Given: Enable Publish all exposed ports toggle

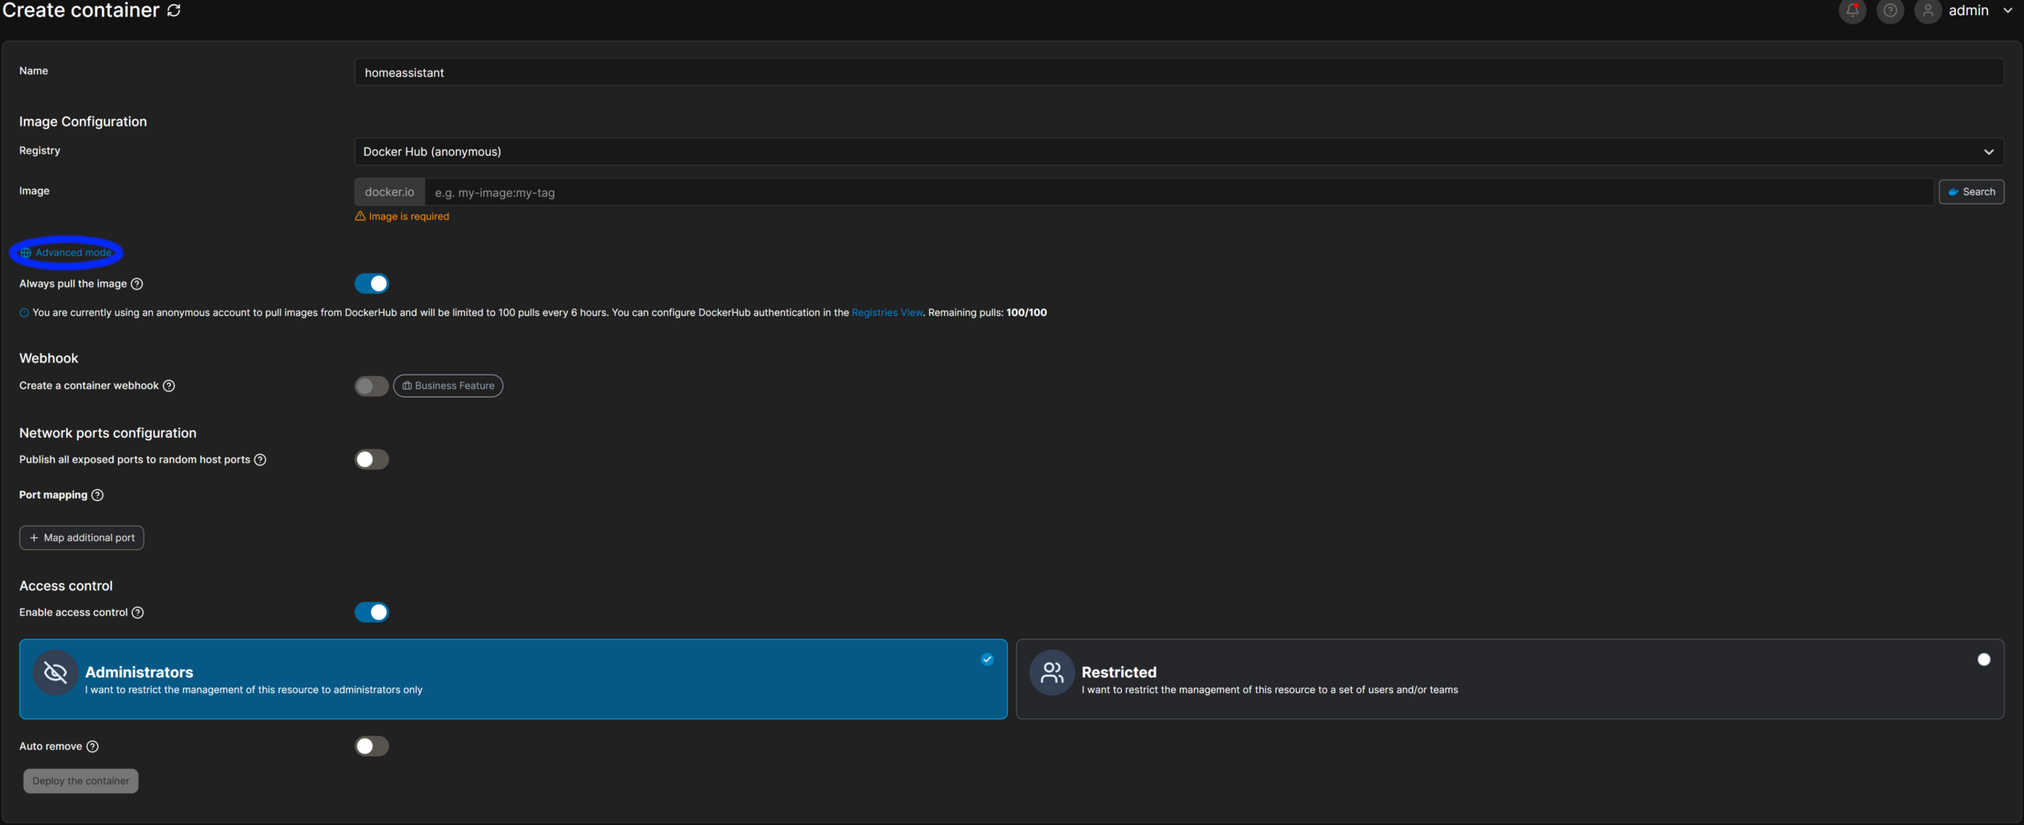Looking at the screenshot, I should point(371,460).
